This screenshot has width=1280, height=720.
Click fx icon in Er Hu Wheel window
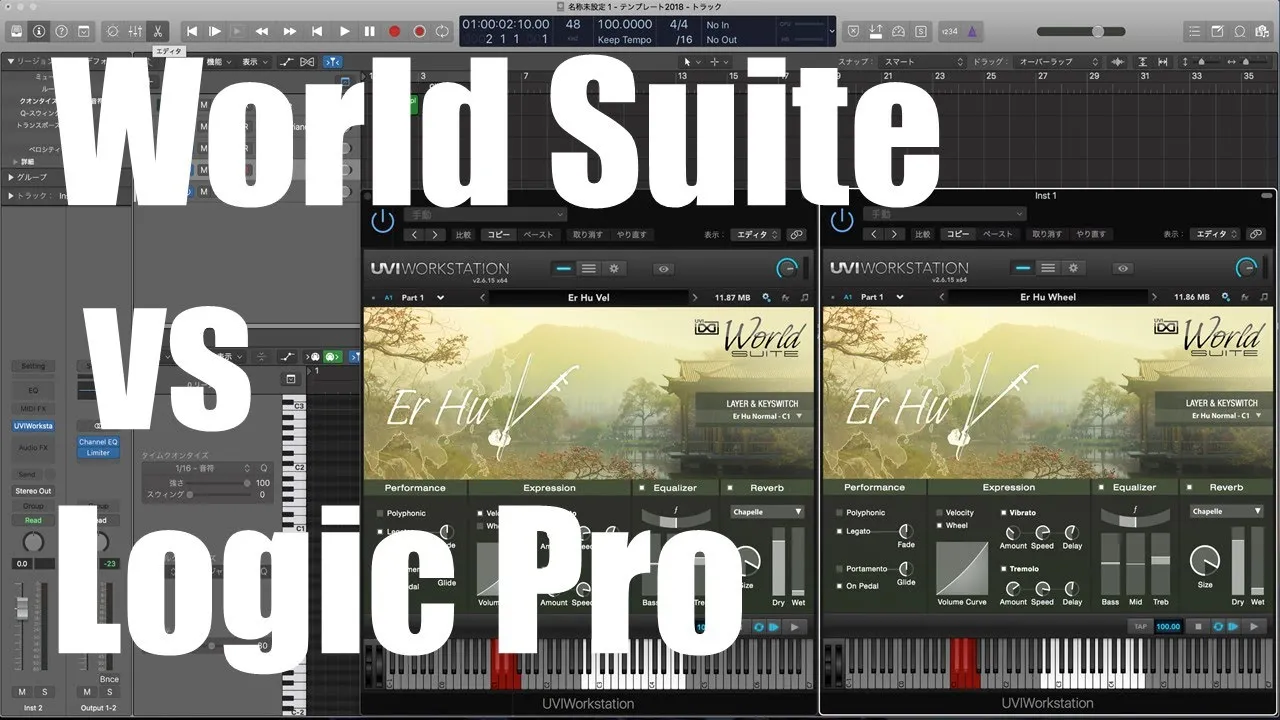pyautogui.click(x=1244, y=297)
